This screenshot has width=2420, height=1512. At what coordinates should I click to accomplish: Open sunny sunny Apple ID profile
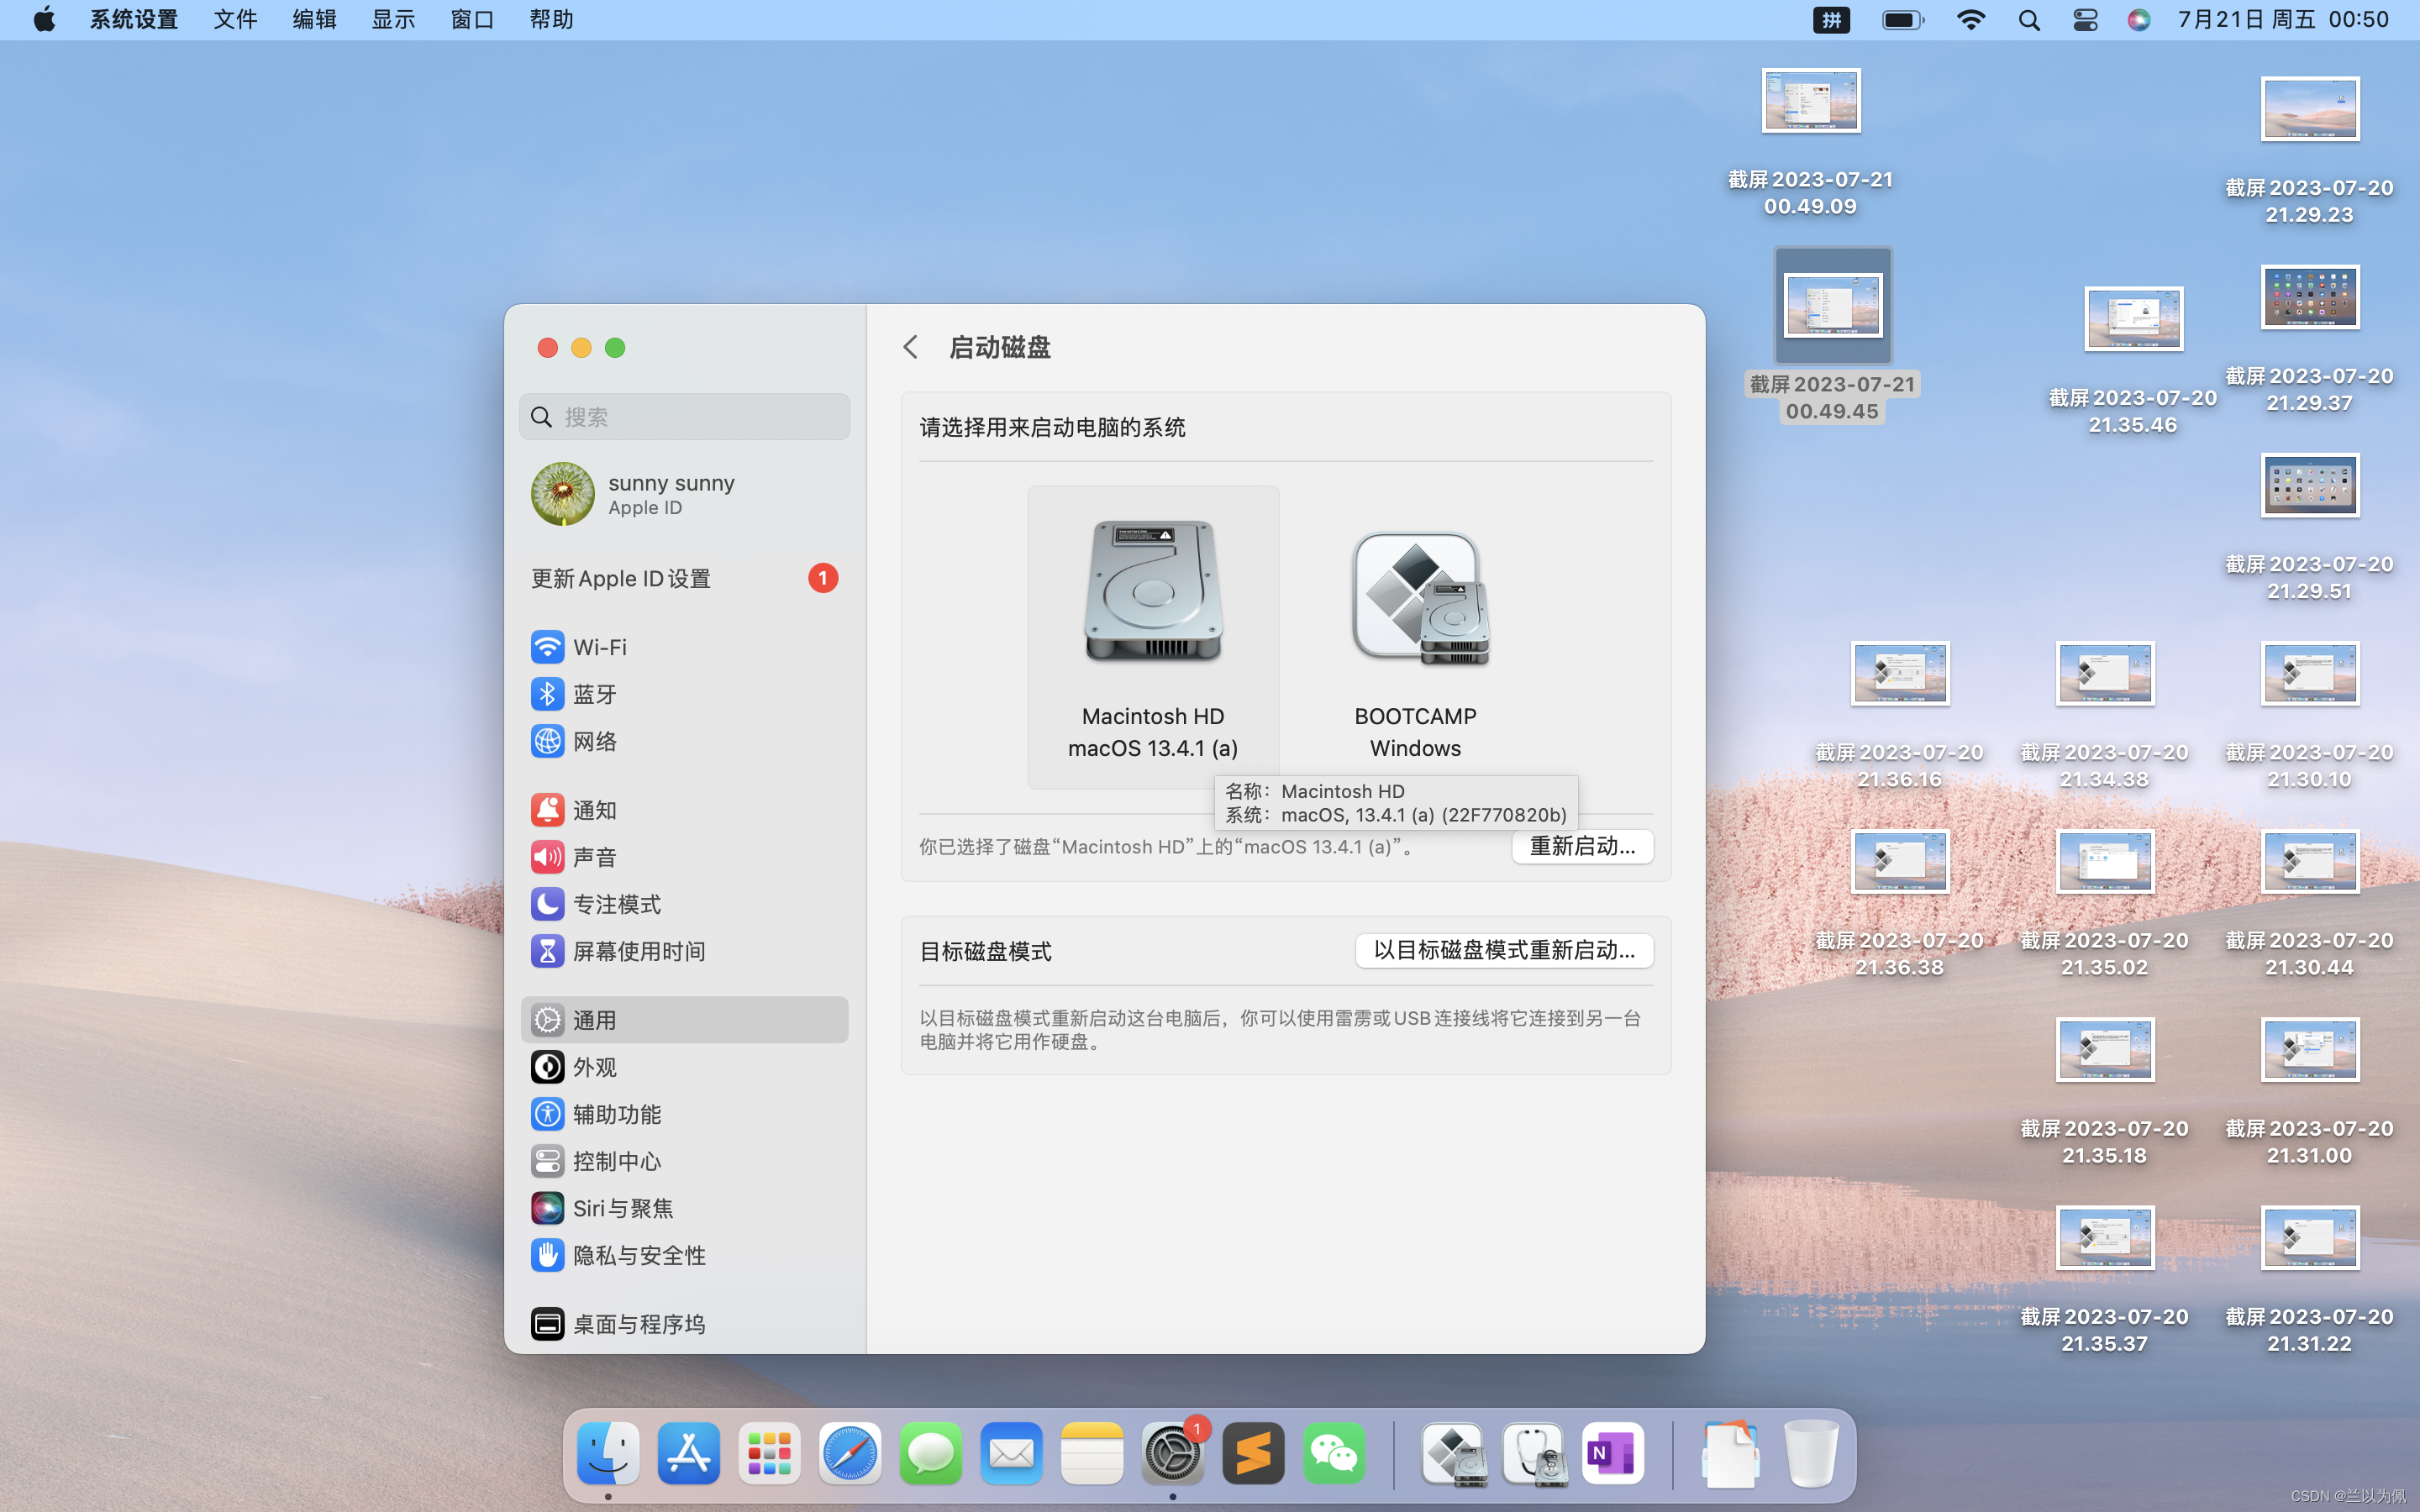coord(670,494)
